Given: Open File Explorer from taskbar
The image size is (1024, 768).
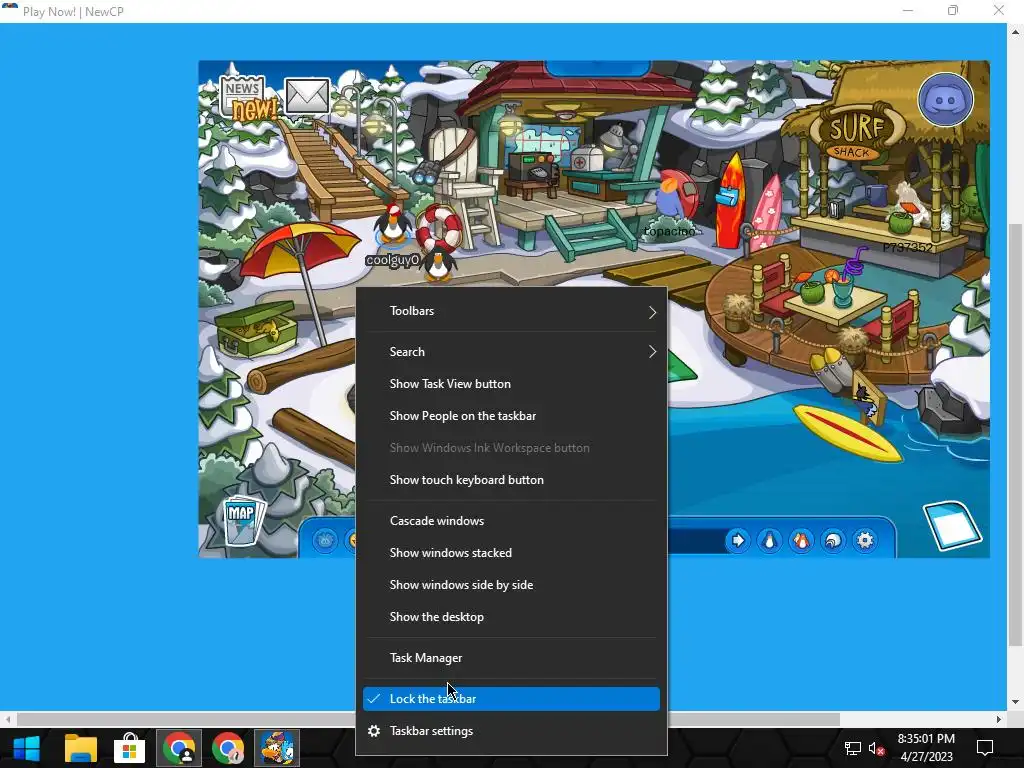Looking at the screenshot, I should click(x=81, y=748).
